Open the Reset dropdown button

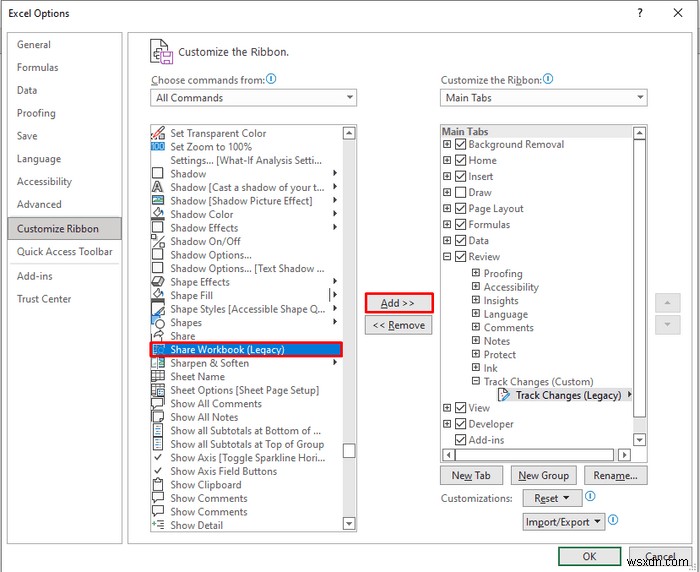point(552,498)
